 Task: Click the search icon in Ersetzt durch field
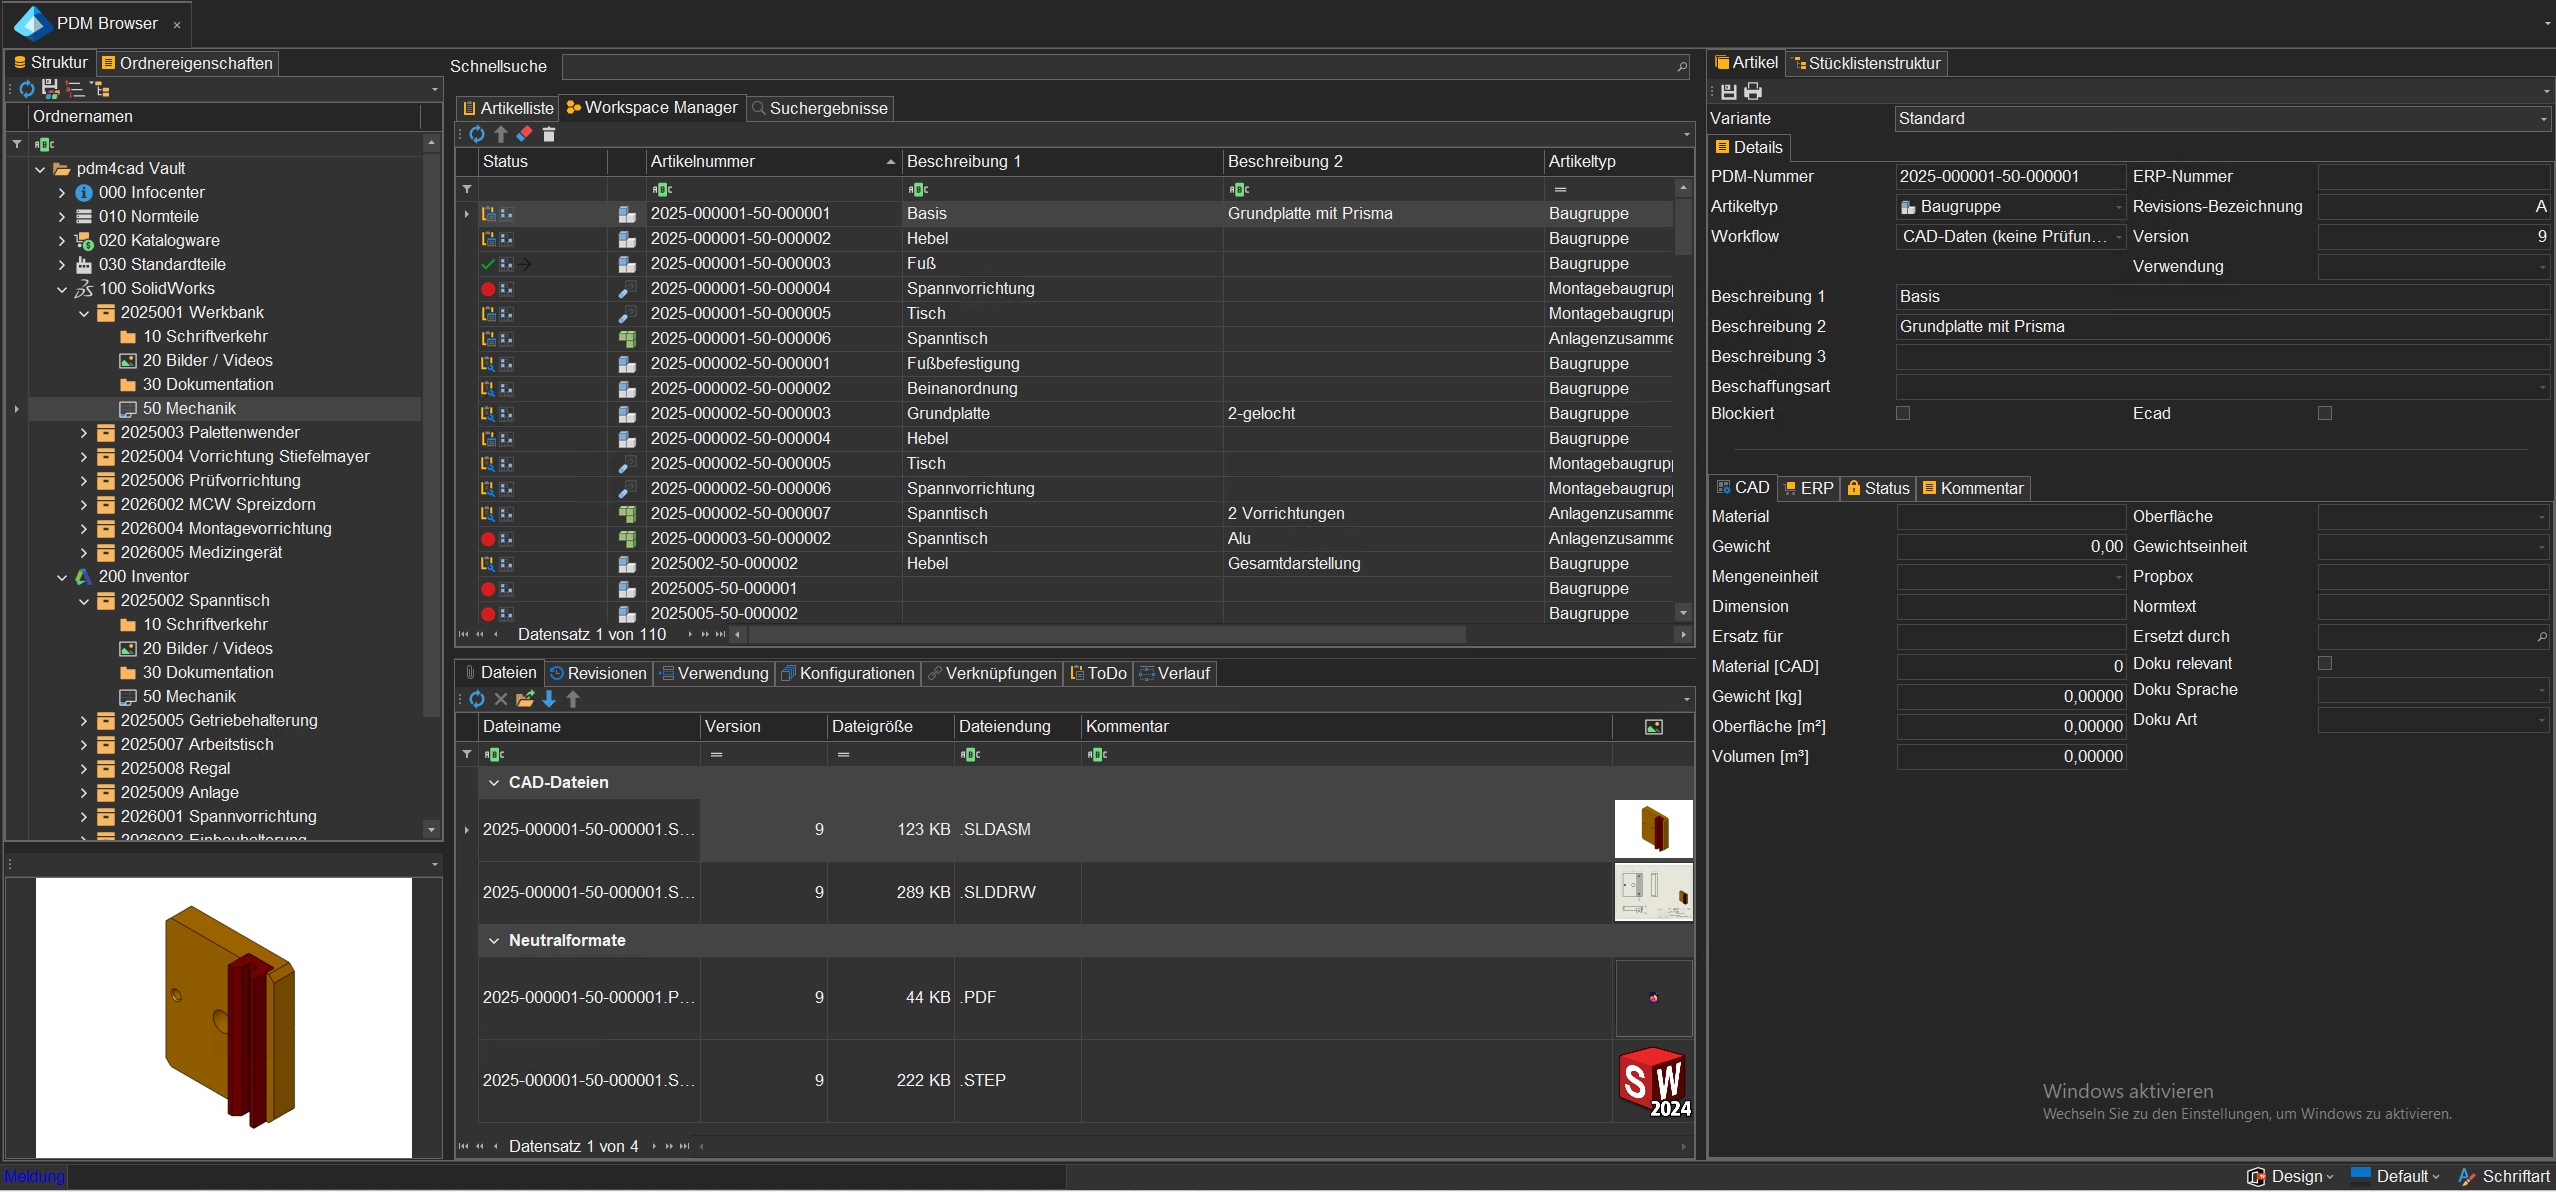(2542, 637)
